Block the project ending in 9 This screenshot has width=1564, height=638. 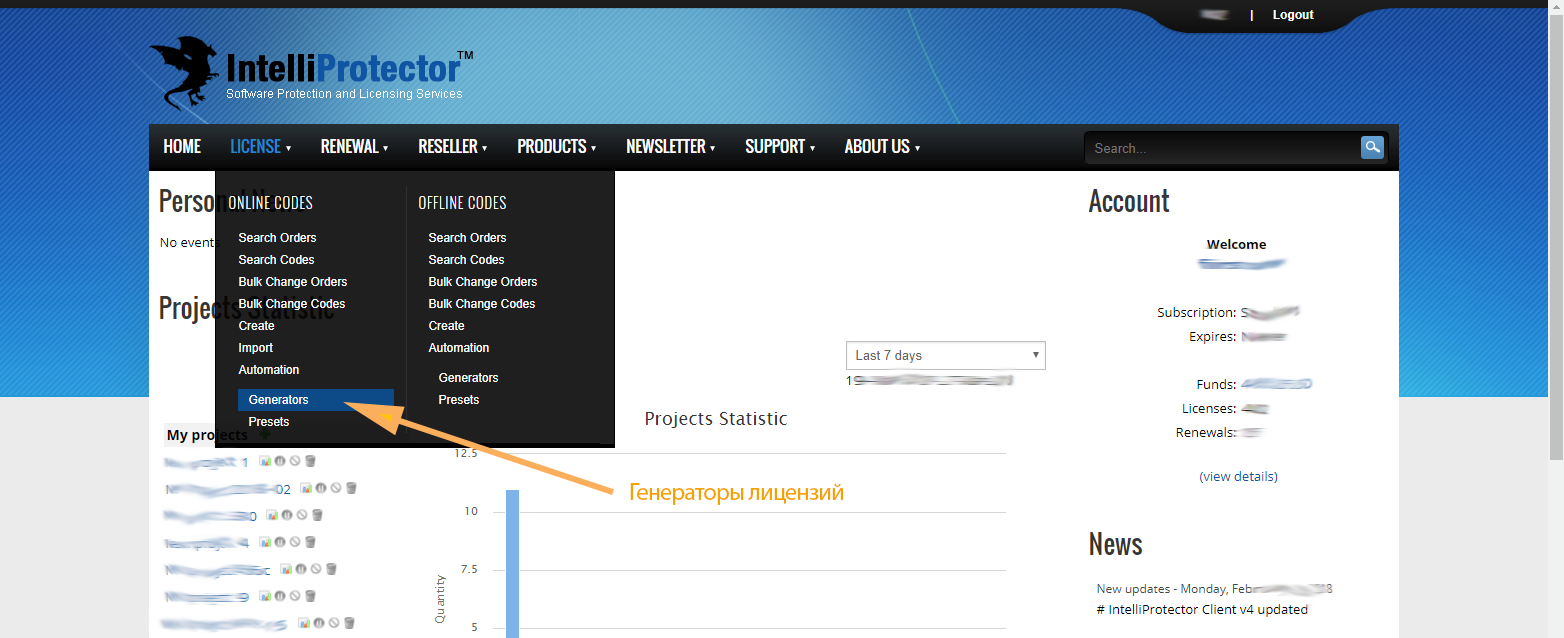click(x=295, y=596)
